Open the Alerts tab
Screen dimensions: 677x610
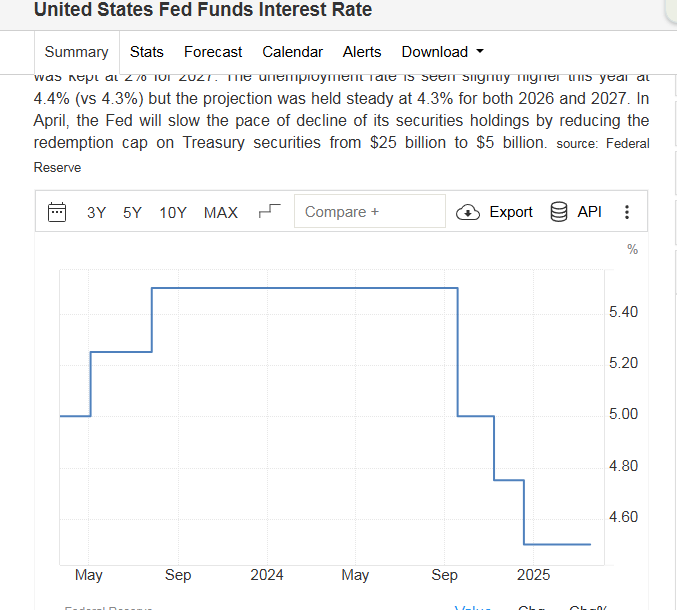point(362,52)
